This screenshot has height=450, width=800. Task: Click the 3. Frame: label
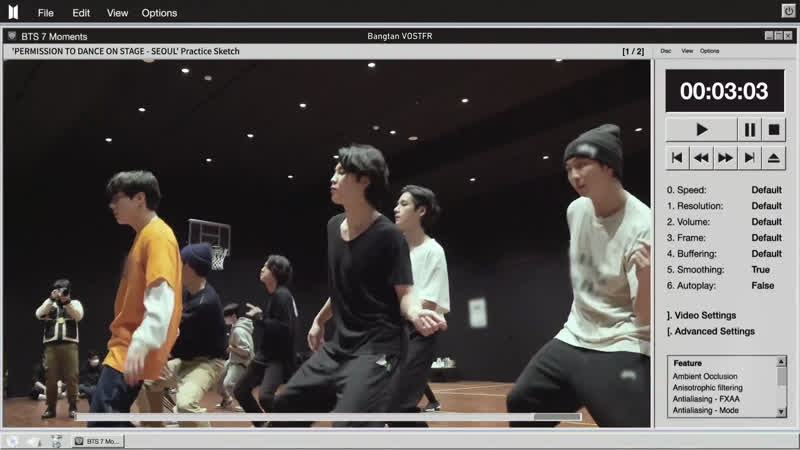click(x=686, y=238)
